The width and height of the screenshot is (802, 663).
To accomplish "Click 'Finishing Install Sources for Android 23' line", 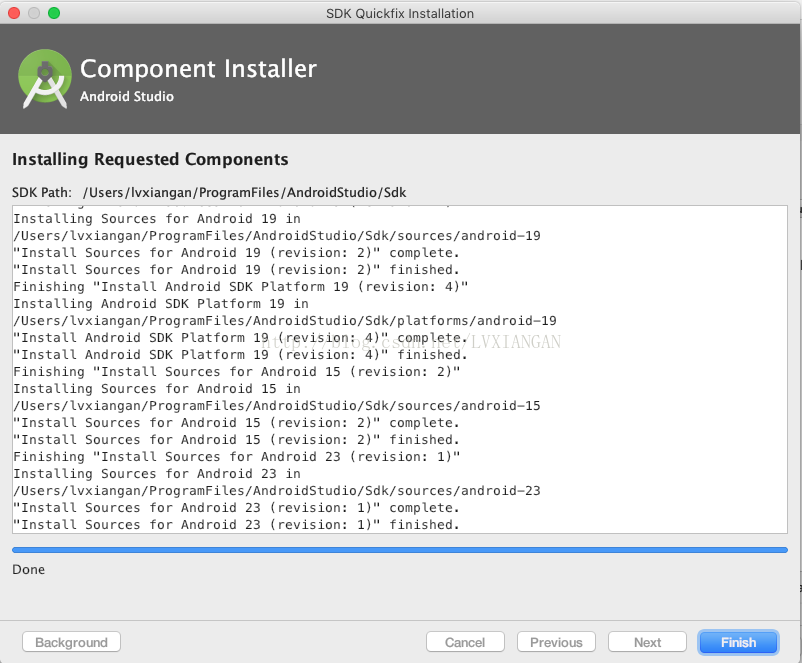I will coord(237,456).
